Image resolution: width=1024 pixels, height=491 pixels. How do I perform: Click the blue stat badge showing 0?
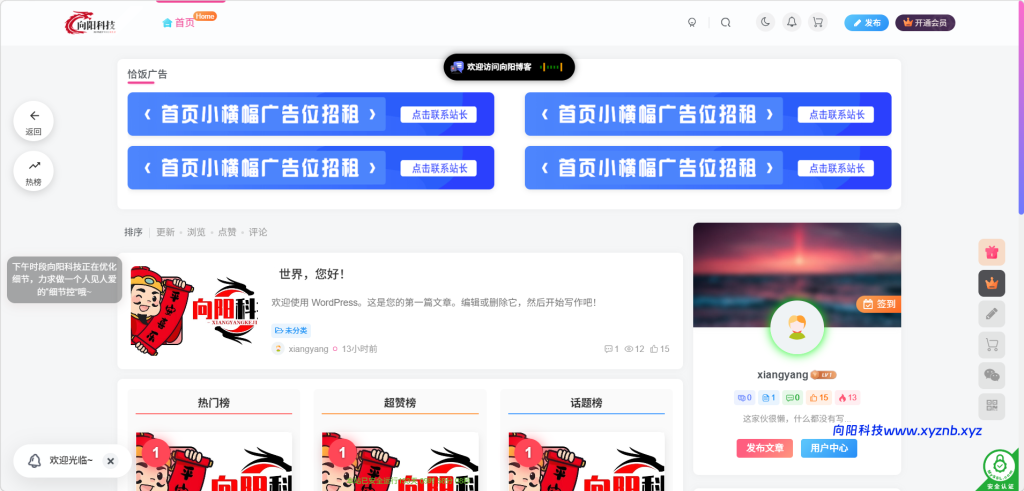pos(744,397)
